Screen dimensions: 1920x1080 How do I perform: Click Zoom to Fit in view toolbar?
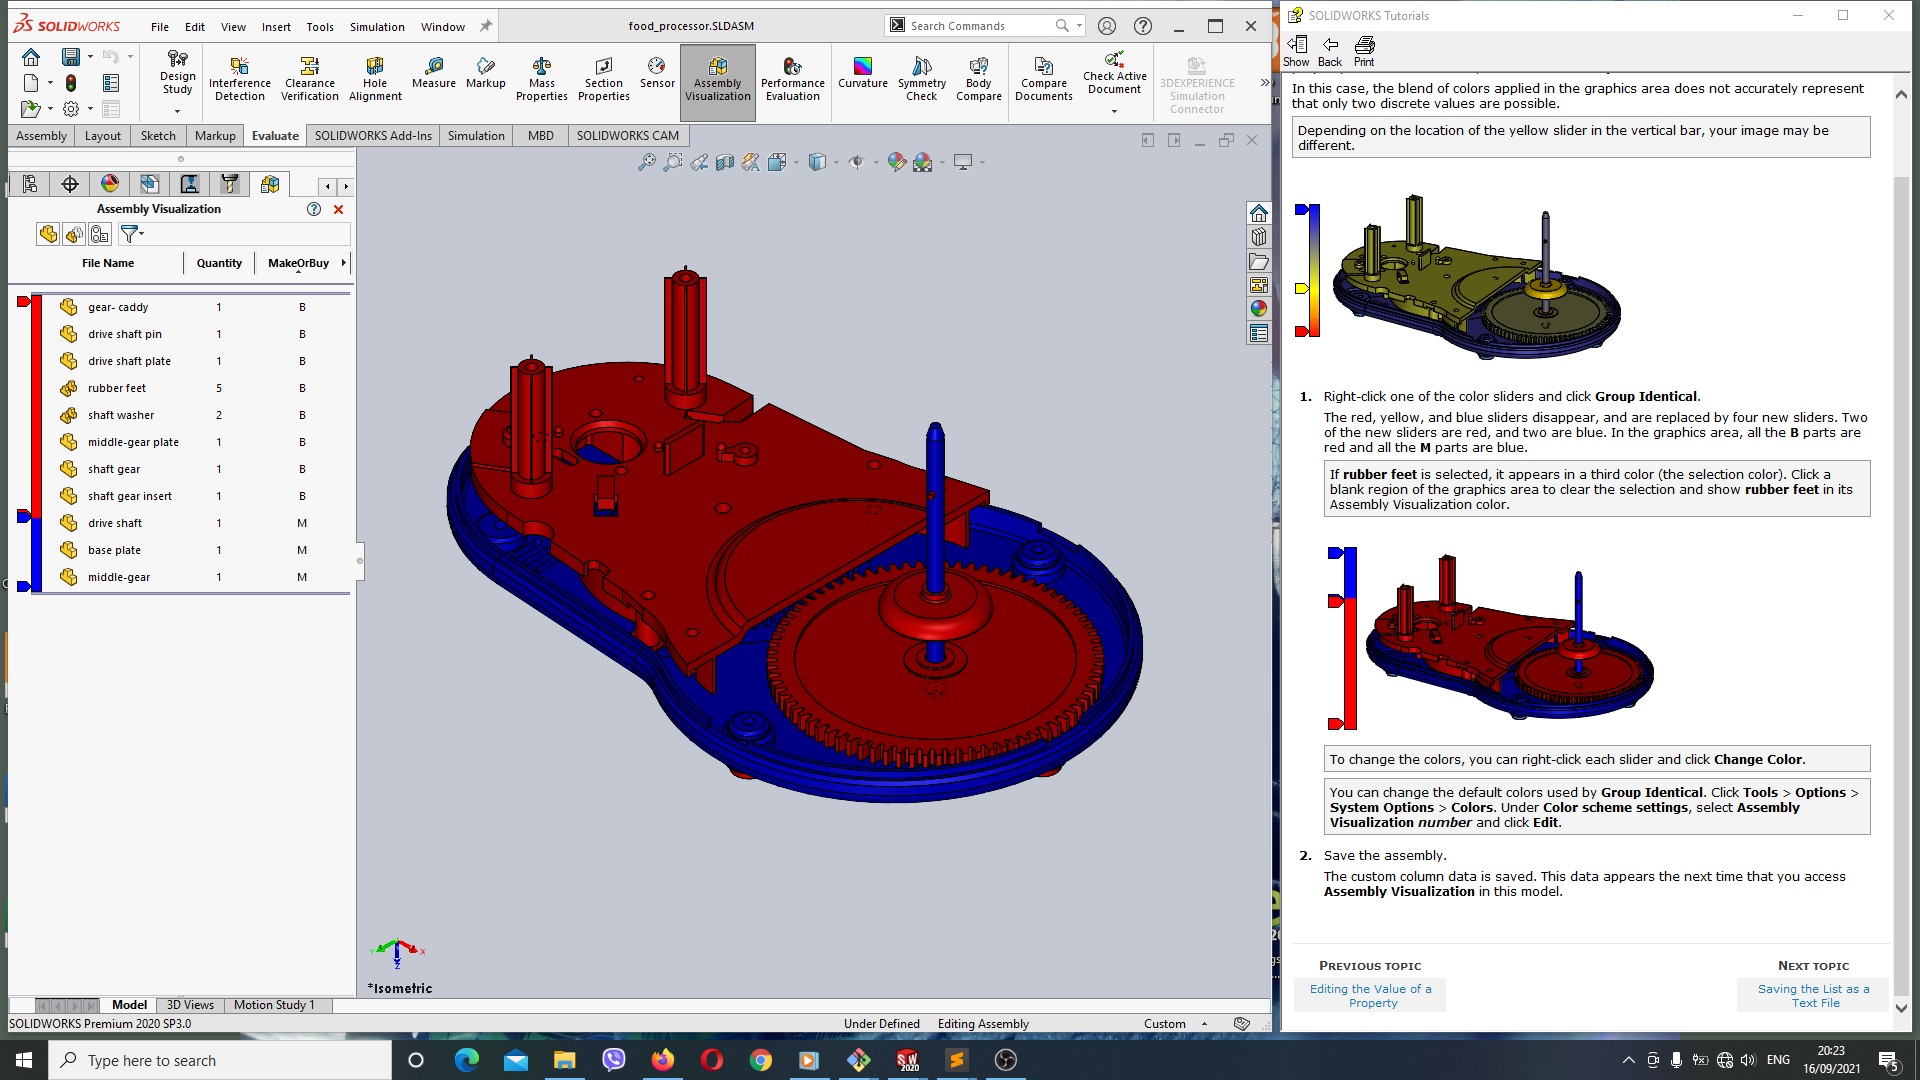coord(647,162)
